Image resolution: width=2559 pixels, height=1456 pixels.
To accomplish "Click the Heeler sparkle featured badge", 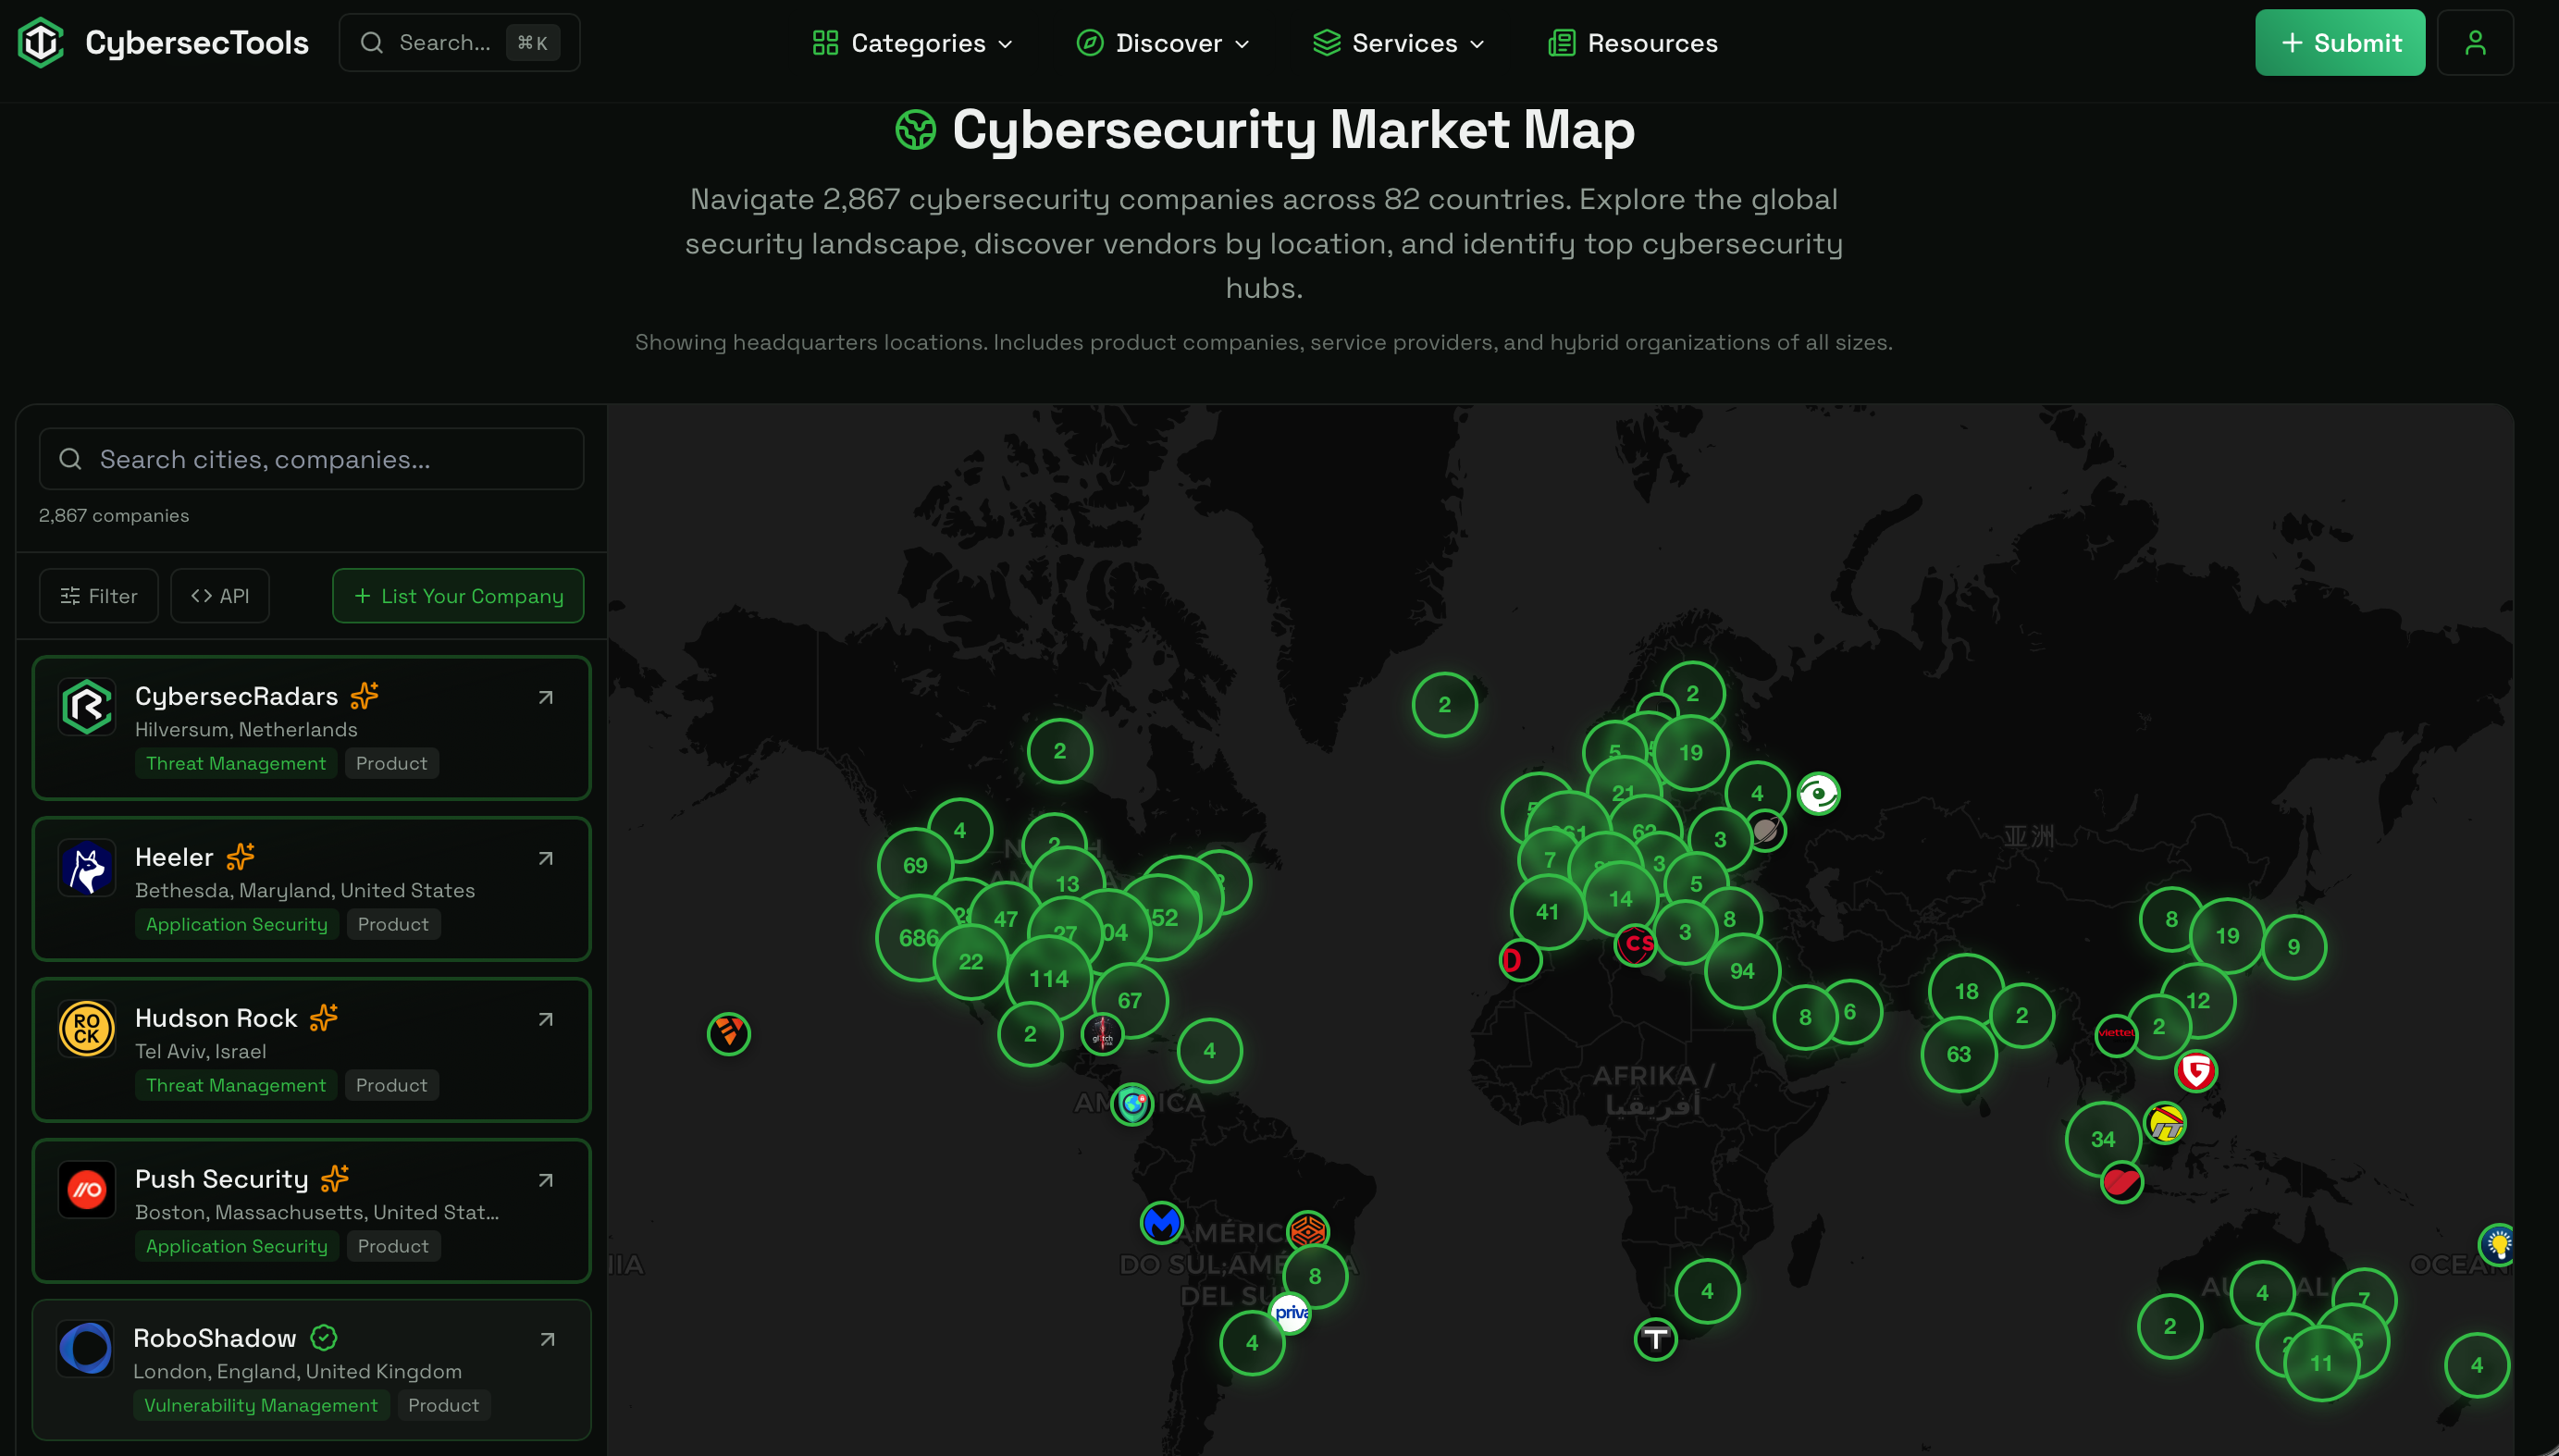I will [241, 856].
